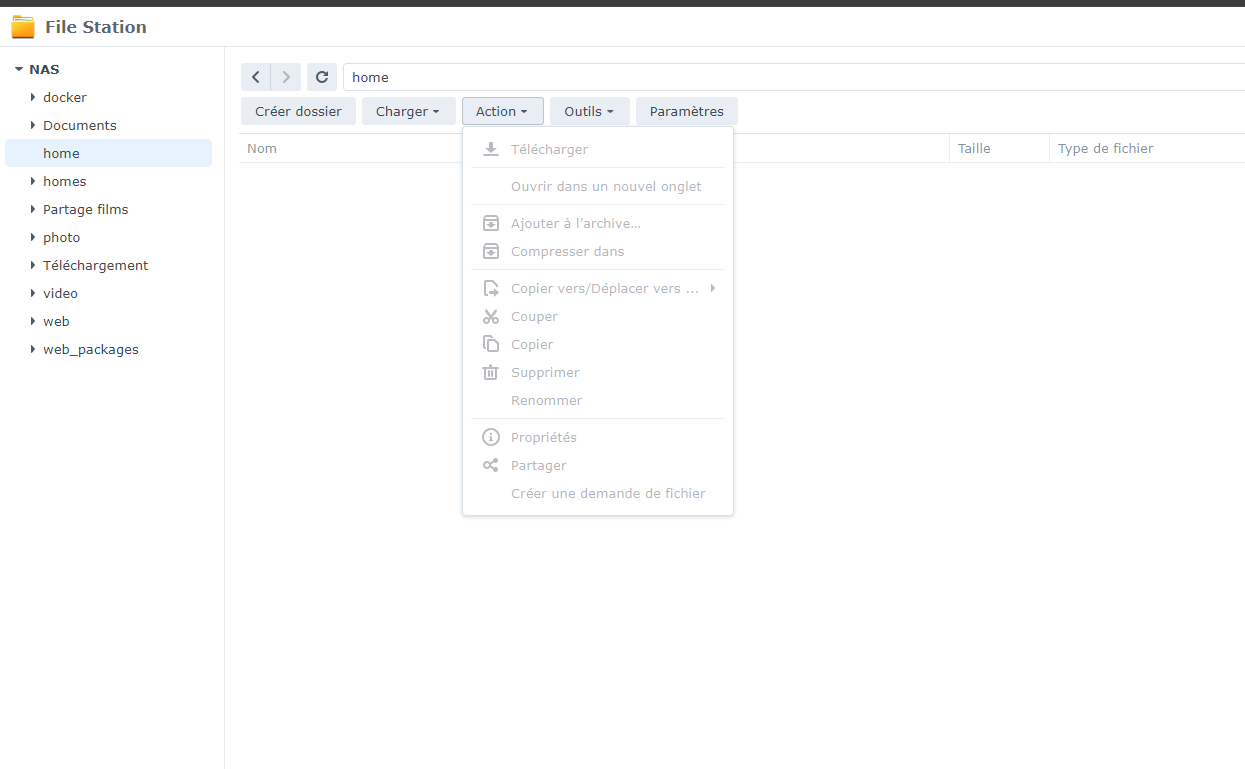
Task: Click the home path input field
Action: (x=794, y=77)
